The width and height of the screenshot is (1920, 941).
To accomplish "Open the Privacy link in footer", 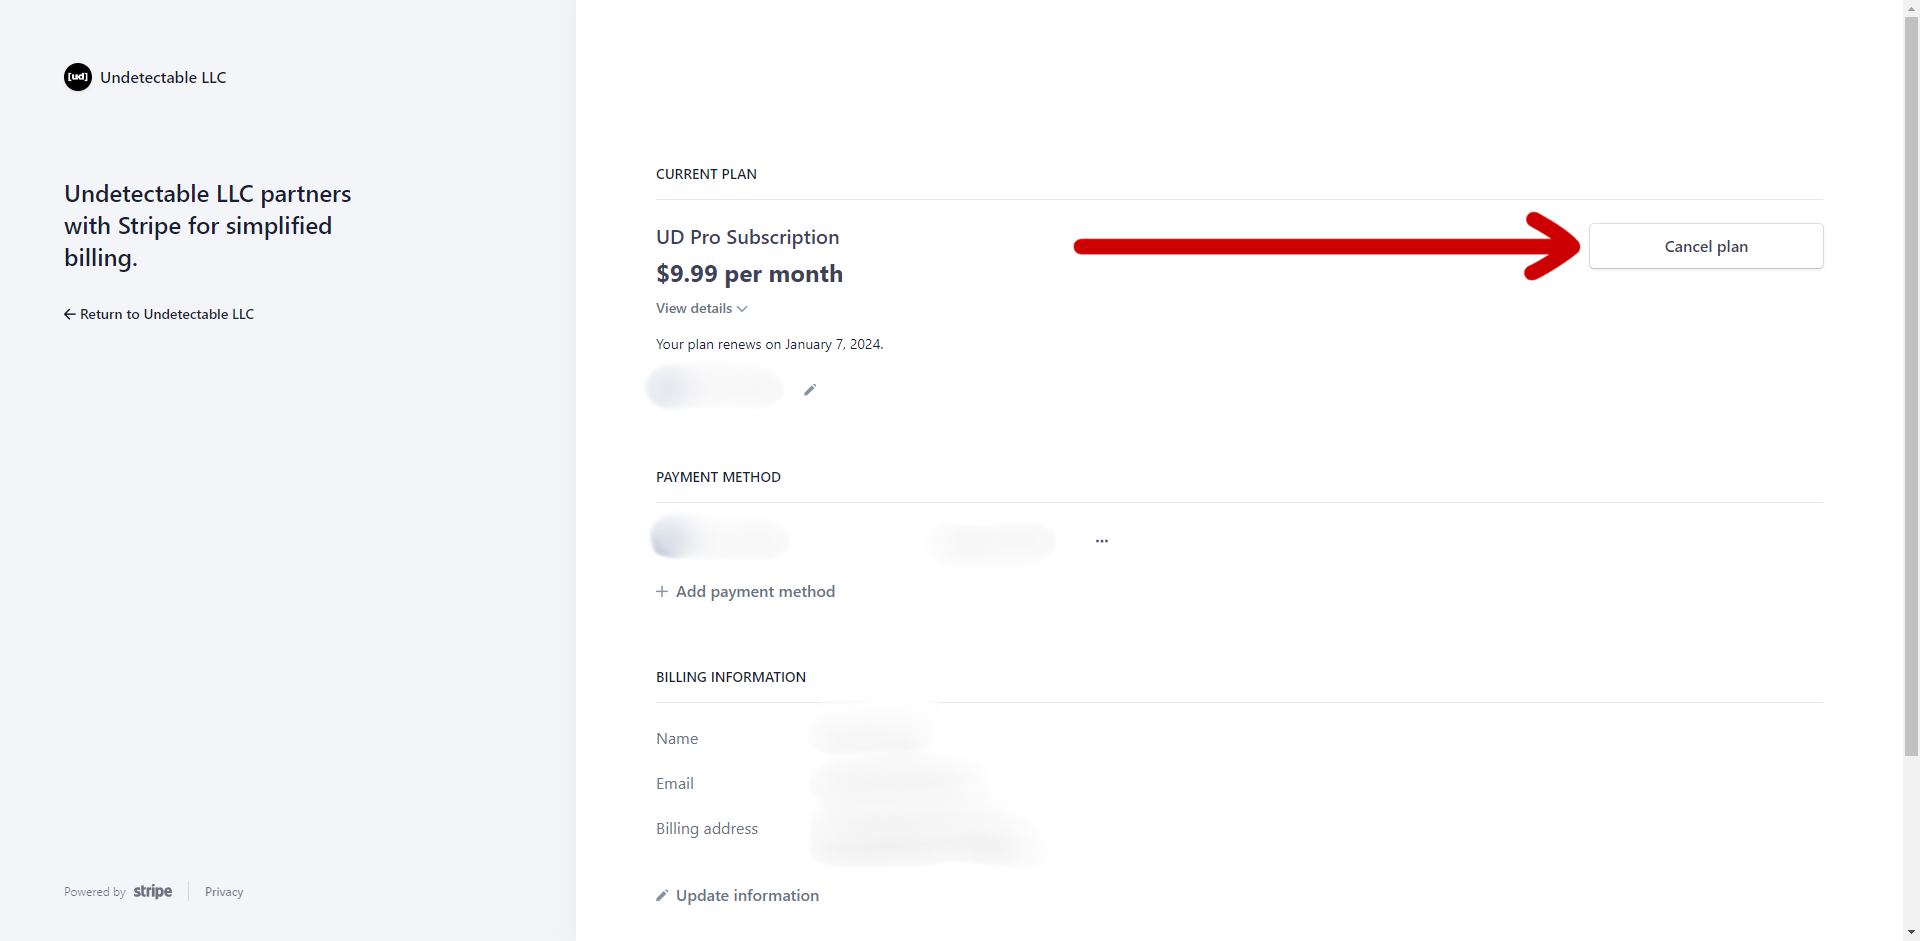I will (224, 892).
